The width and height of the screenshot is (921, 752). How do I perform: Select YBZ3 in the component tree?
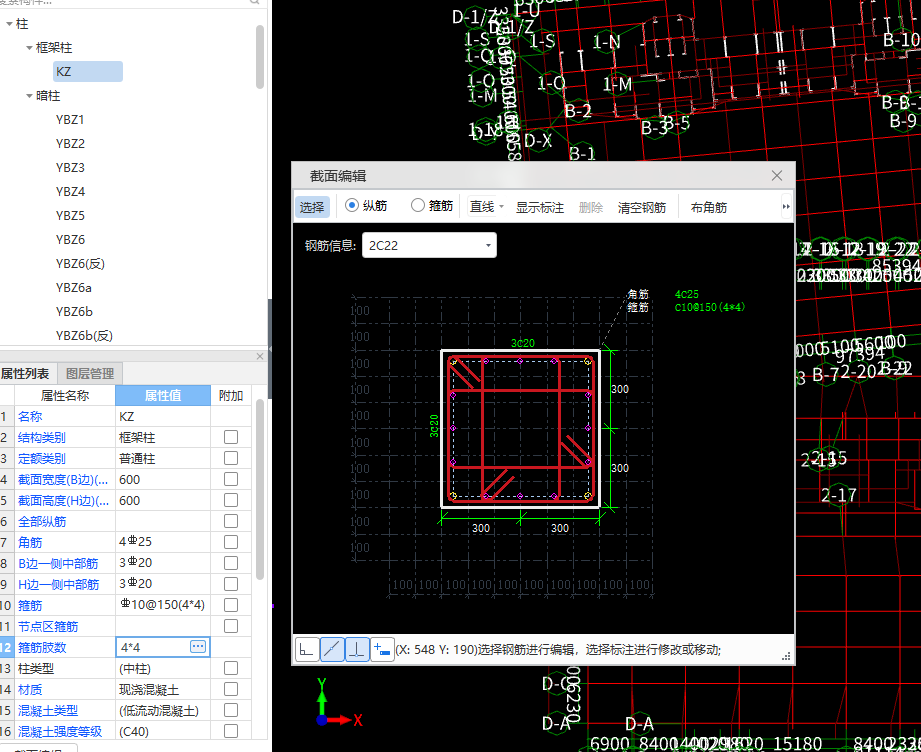point(70,168)
